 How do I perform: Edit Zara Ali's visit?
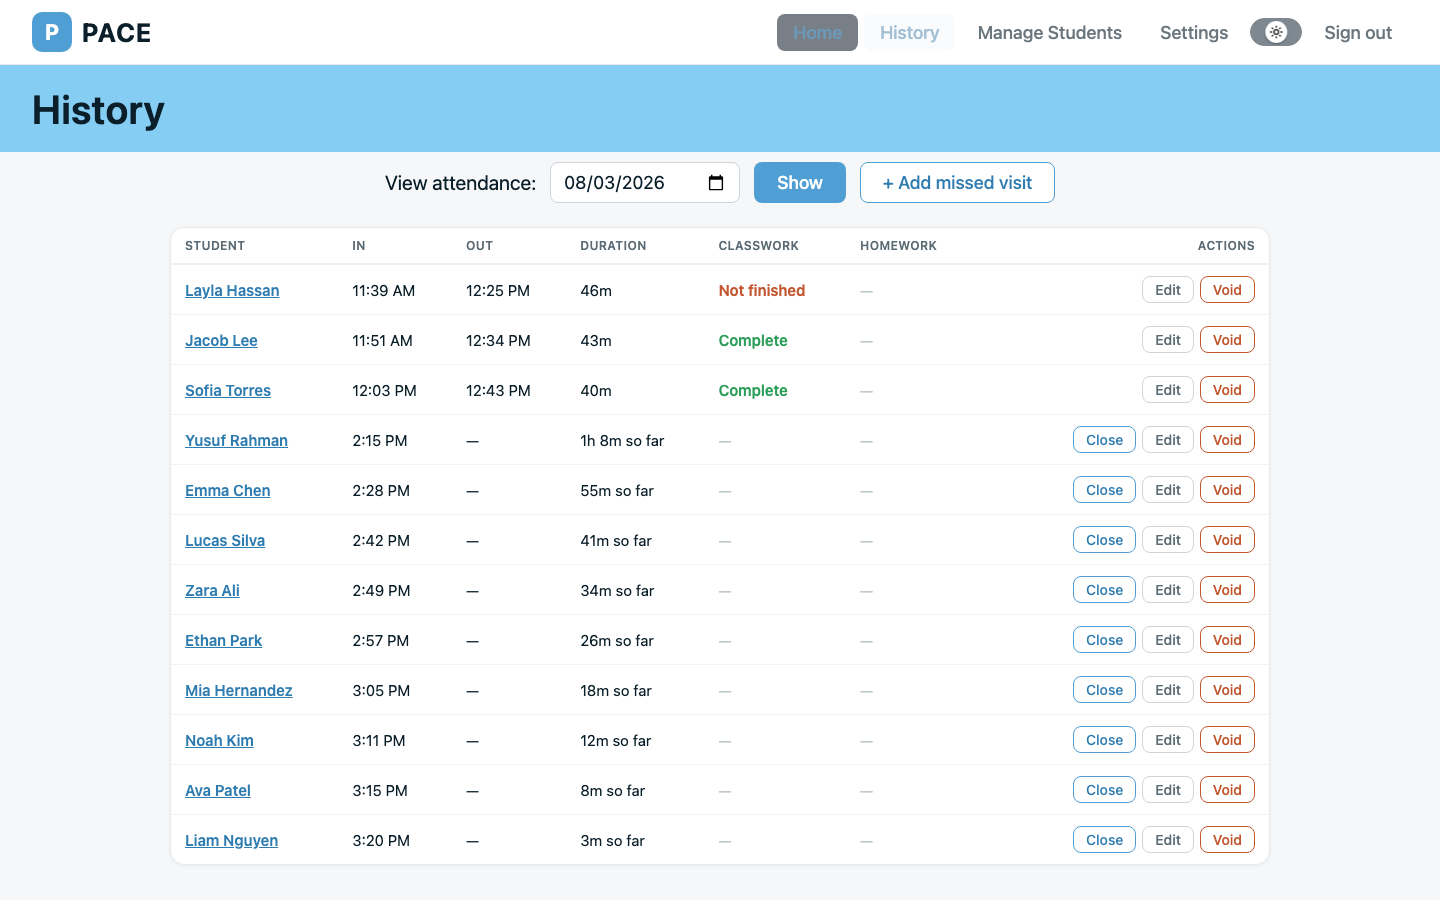point(1168,590)
